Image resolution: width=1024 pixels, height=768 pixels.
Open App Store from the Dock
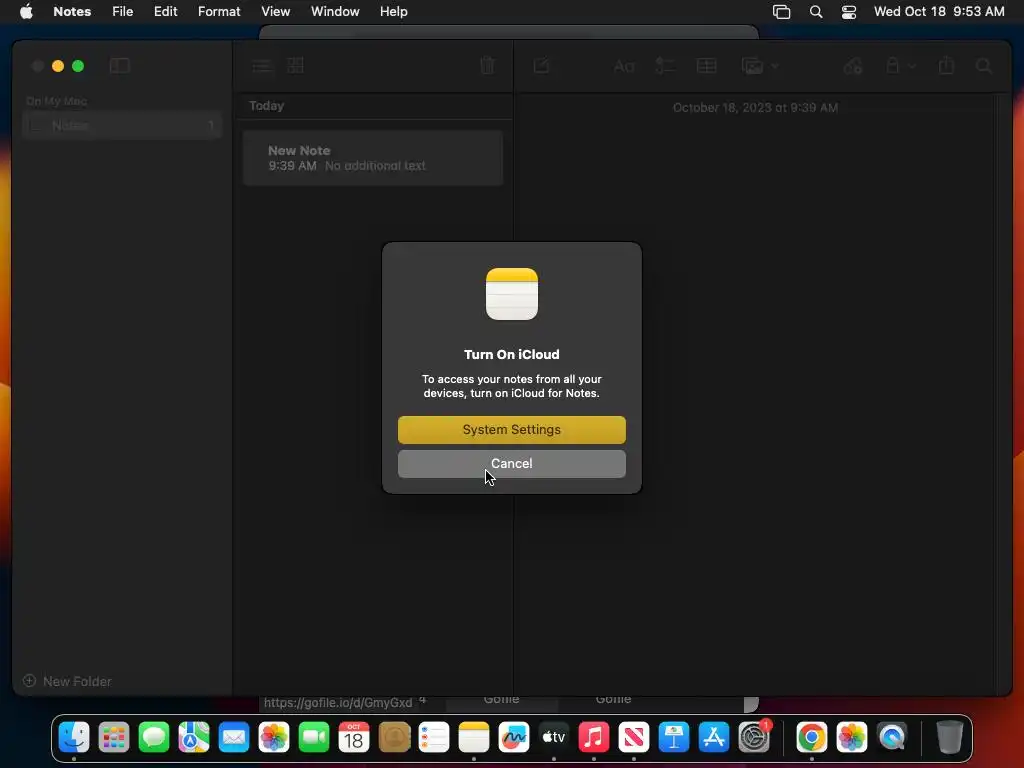coord(714,737)
